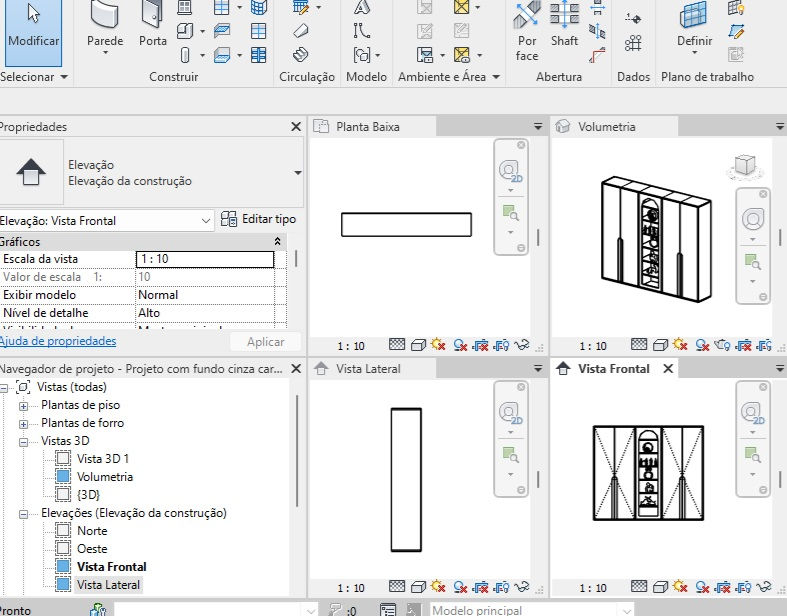Expand Plantas de piso tree node
The image size is (787, 616).
click(24, 406)
